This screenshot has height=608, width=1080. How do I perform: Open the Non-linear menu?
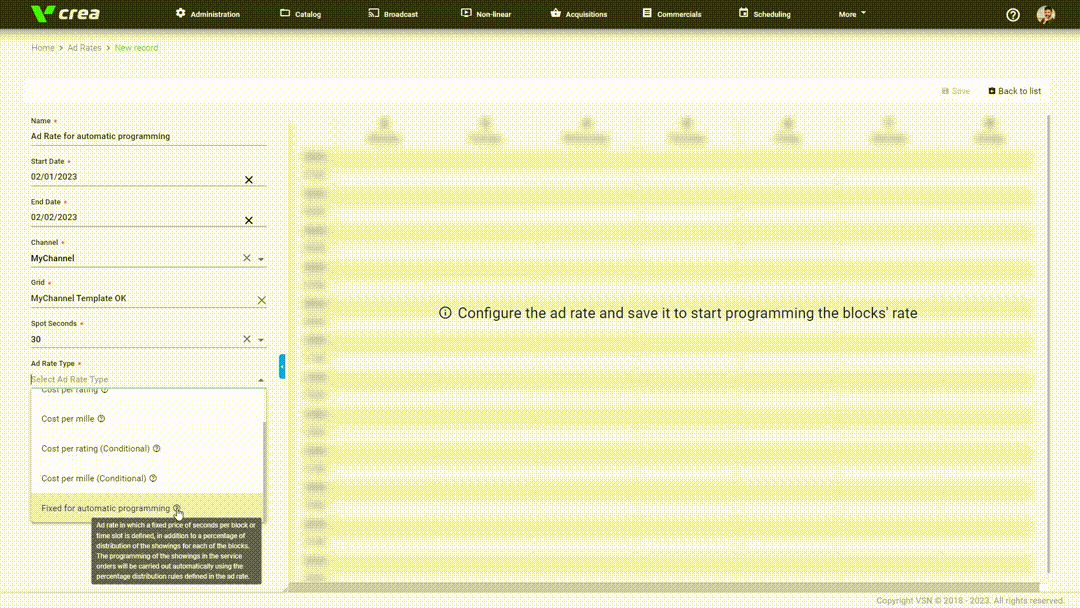486,14
